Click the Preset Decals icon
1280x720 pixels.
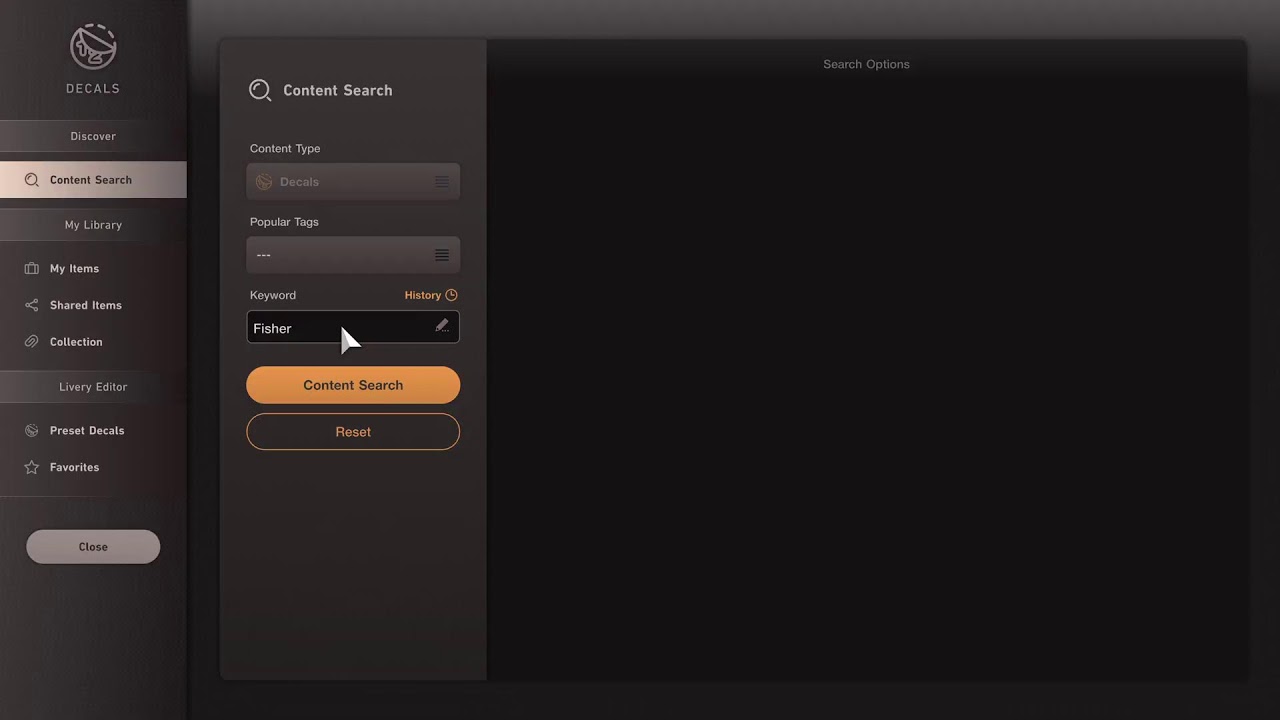click(32, 430)
